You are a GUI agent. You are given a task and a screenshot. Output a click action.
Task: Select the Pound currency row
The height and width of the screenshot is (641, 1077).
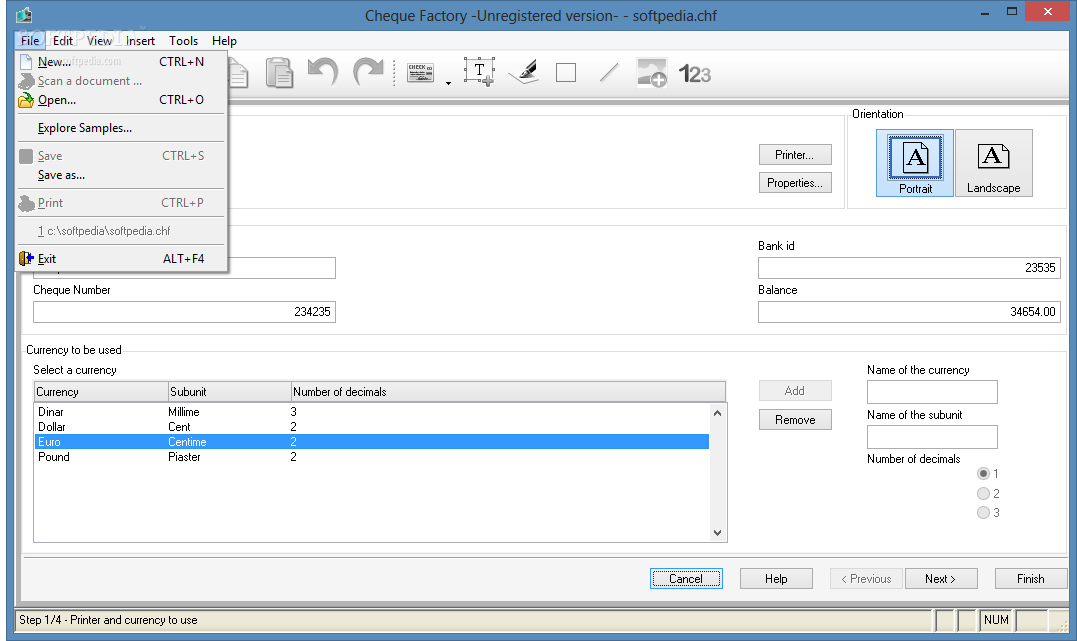pos(372,457)
